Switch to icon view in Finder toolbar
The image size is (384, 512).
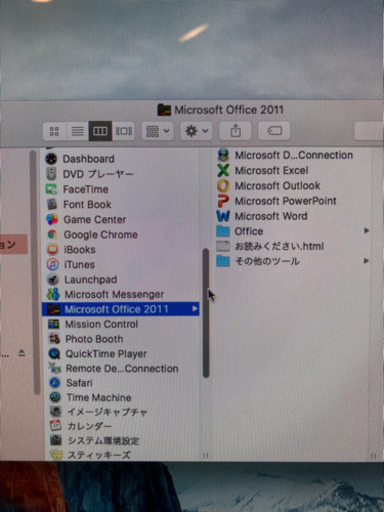point(54,131)
